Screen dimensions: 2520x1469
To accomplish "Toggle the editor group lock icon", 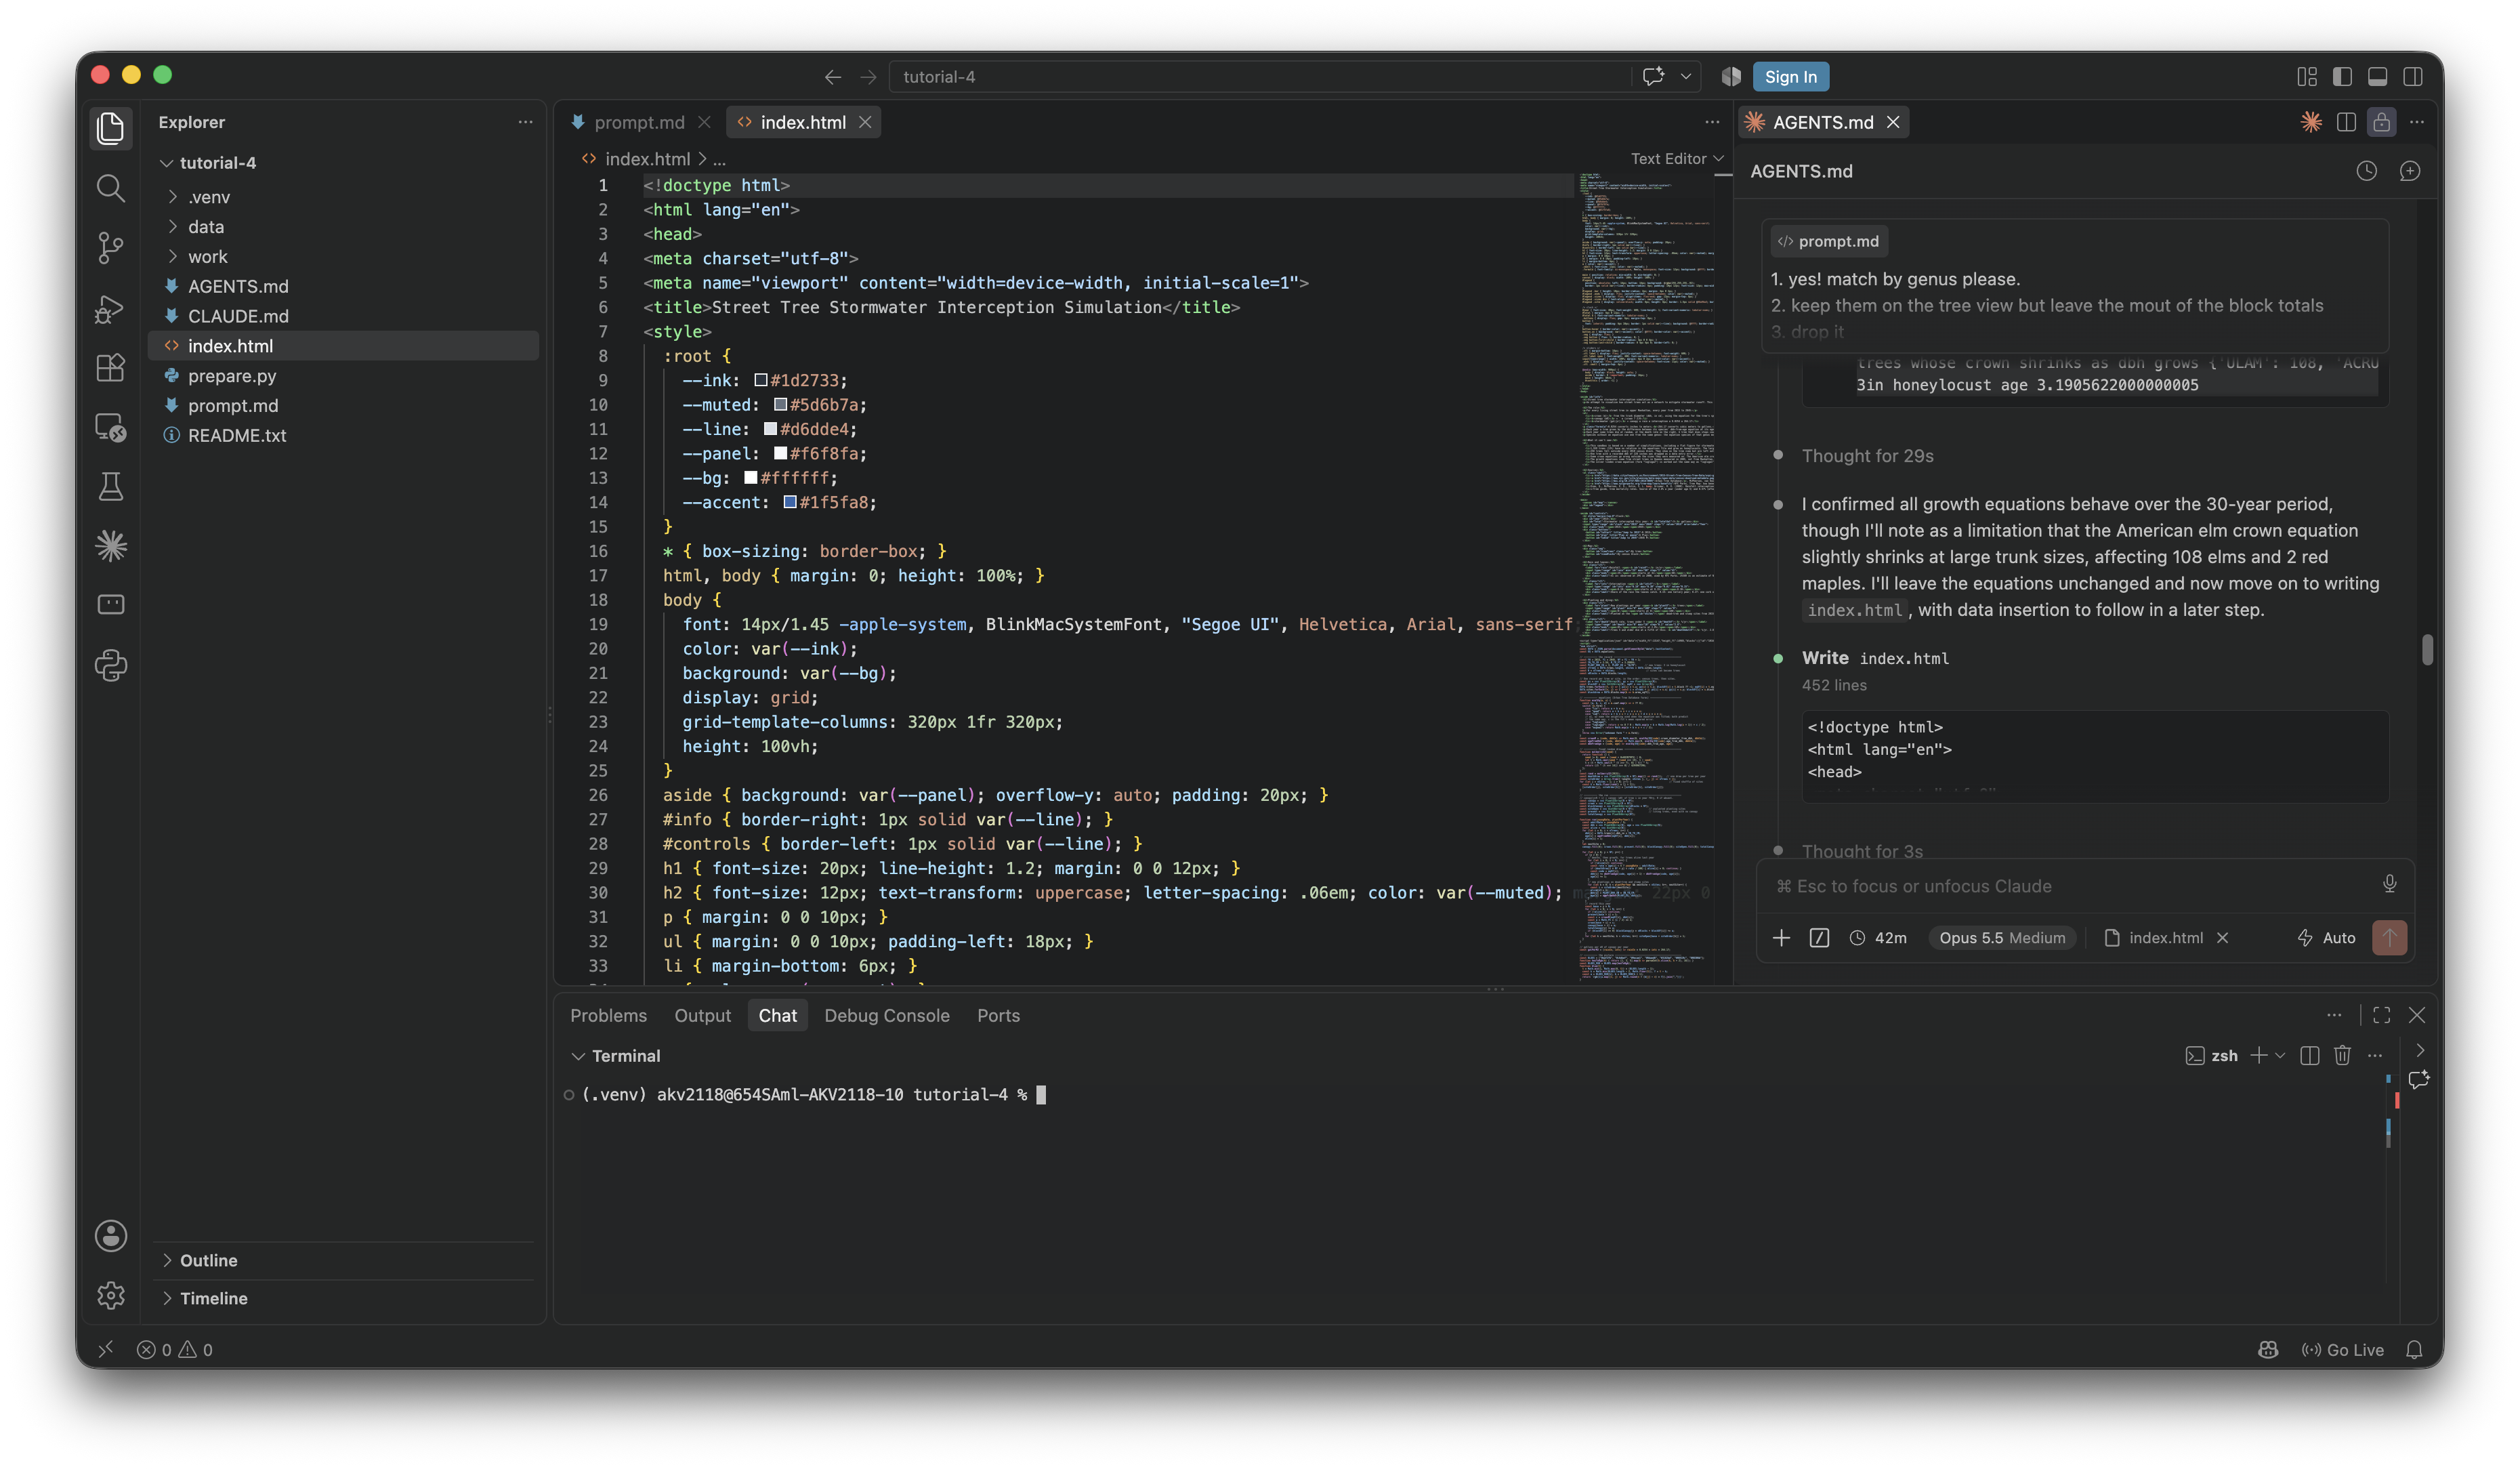I will [x=2381, y=122].
